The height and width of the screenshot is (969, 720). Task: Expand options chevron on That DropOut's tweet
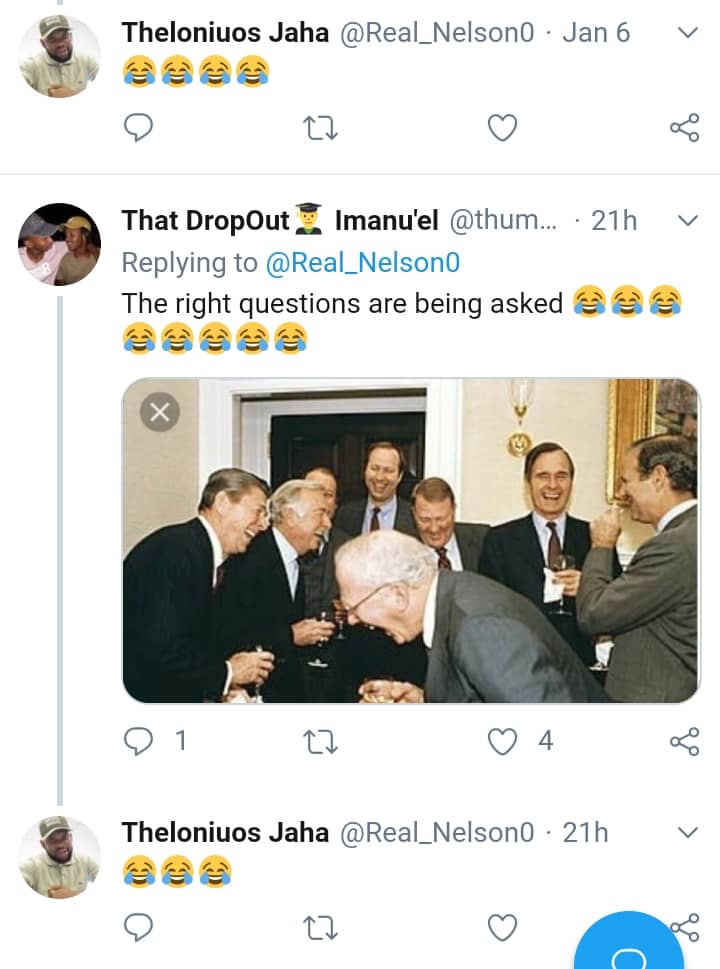[x=687, y=220]
